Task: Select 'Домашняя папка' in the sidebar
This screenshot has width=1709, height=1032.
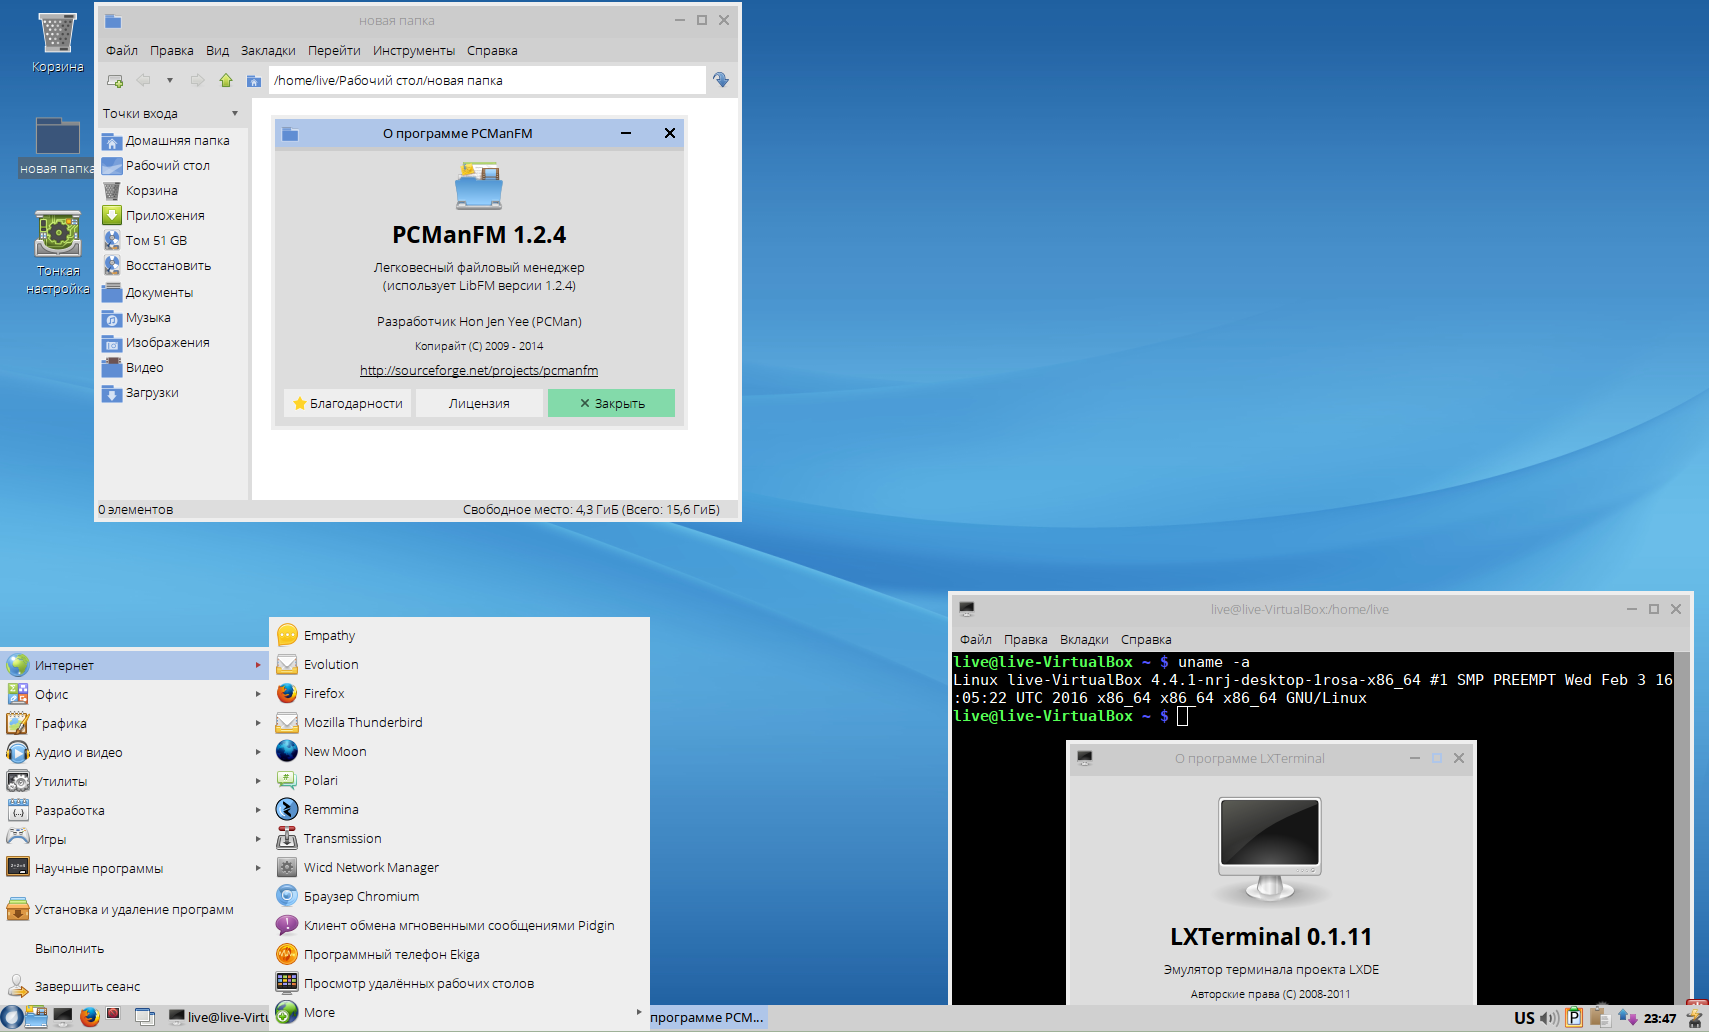Action: coord(172,141)
